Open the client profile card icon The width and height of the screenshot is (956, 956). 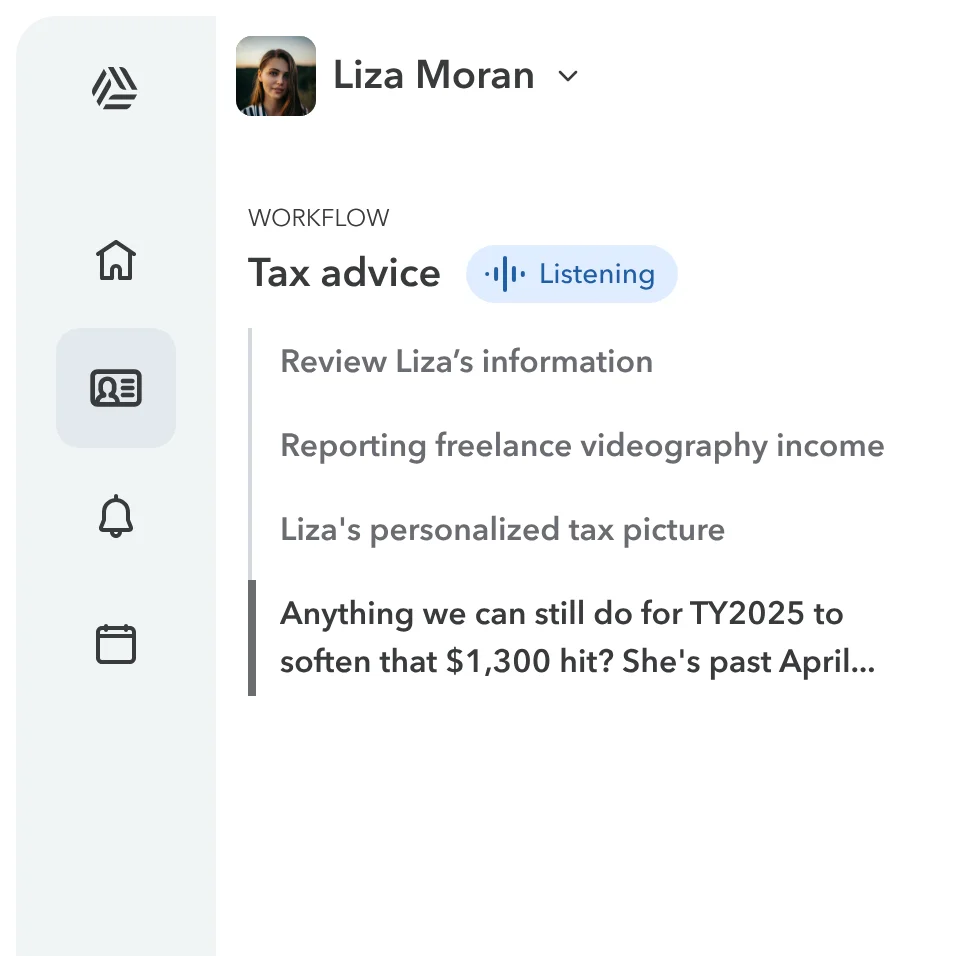(116, 388)
